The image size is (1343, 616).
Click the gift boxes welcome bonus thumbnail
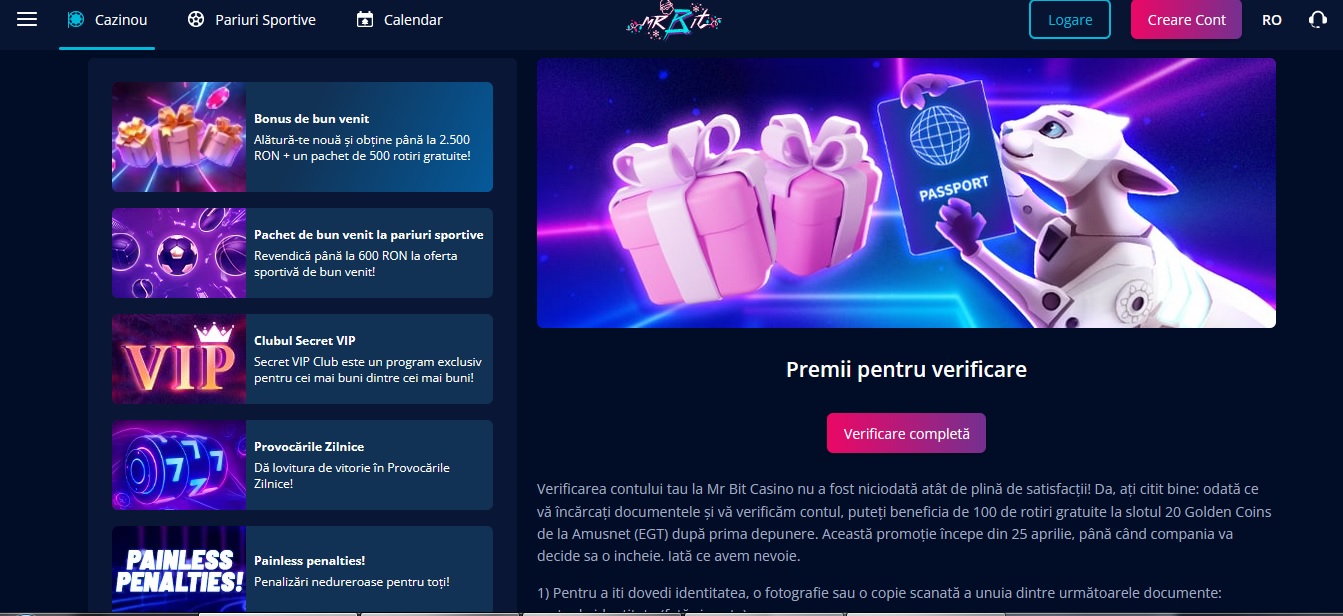179,137
